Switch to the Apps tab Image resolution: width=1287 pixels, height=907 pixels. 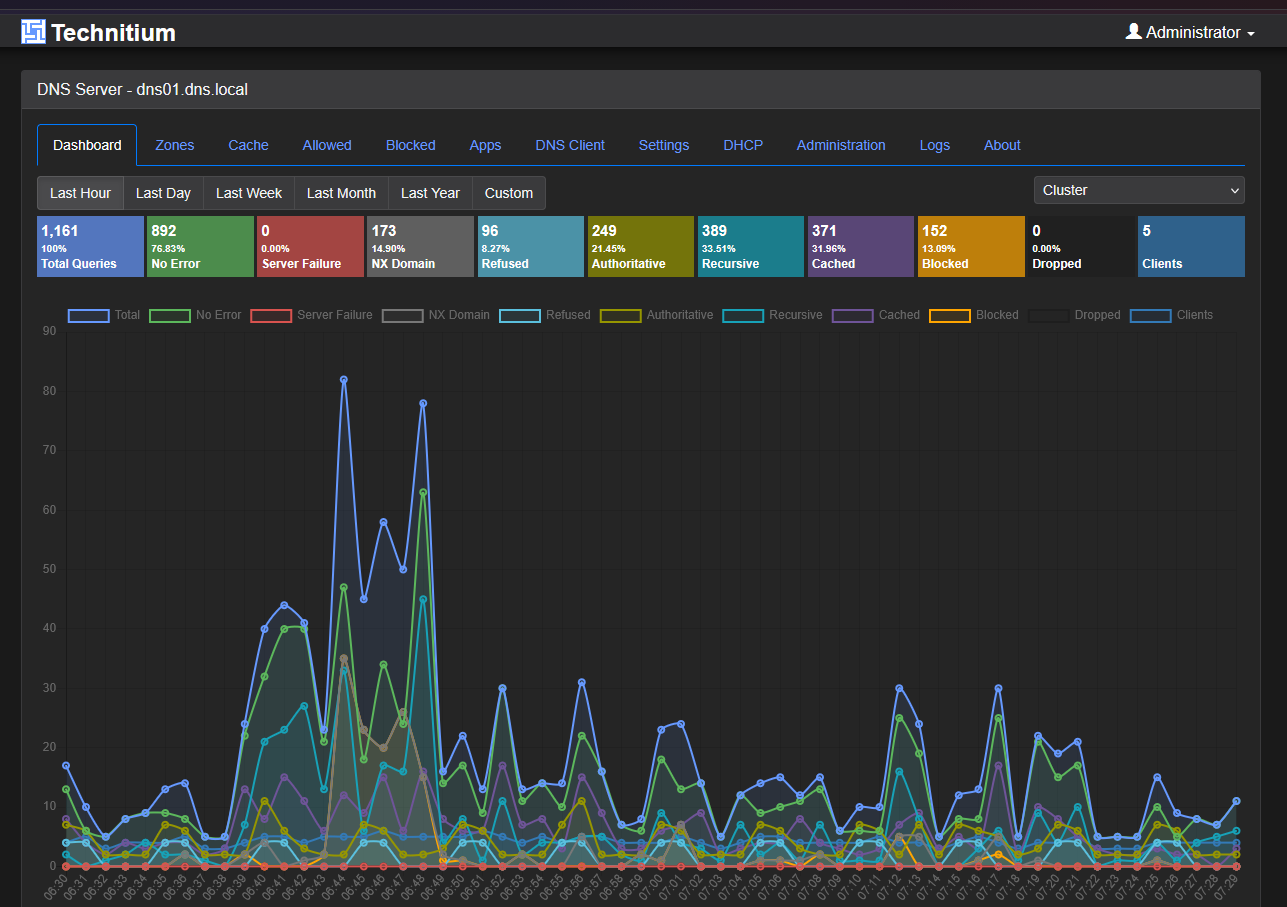(x=485, y=145)
